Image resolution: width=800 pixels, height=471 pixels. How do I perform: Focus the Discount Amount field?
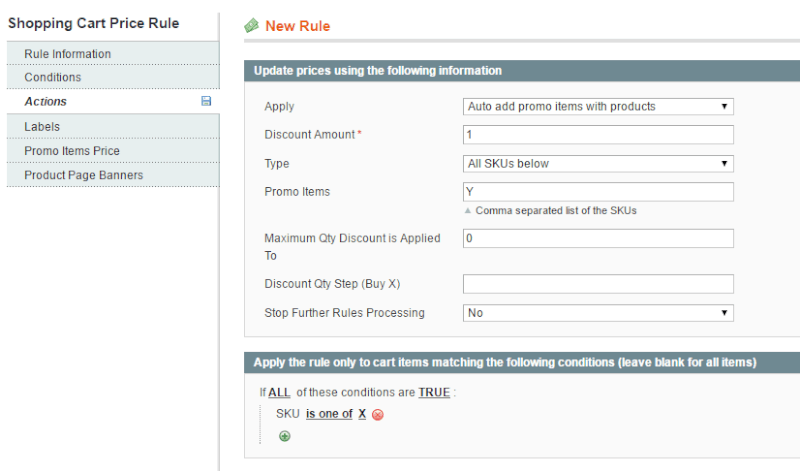598,135
